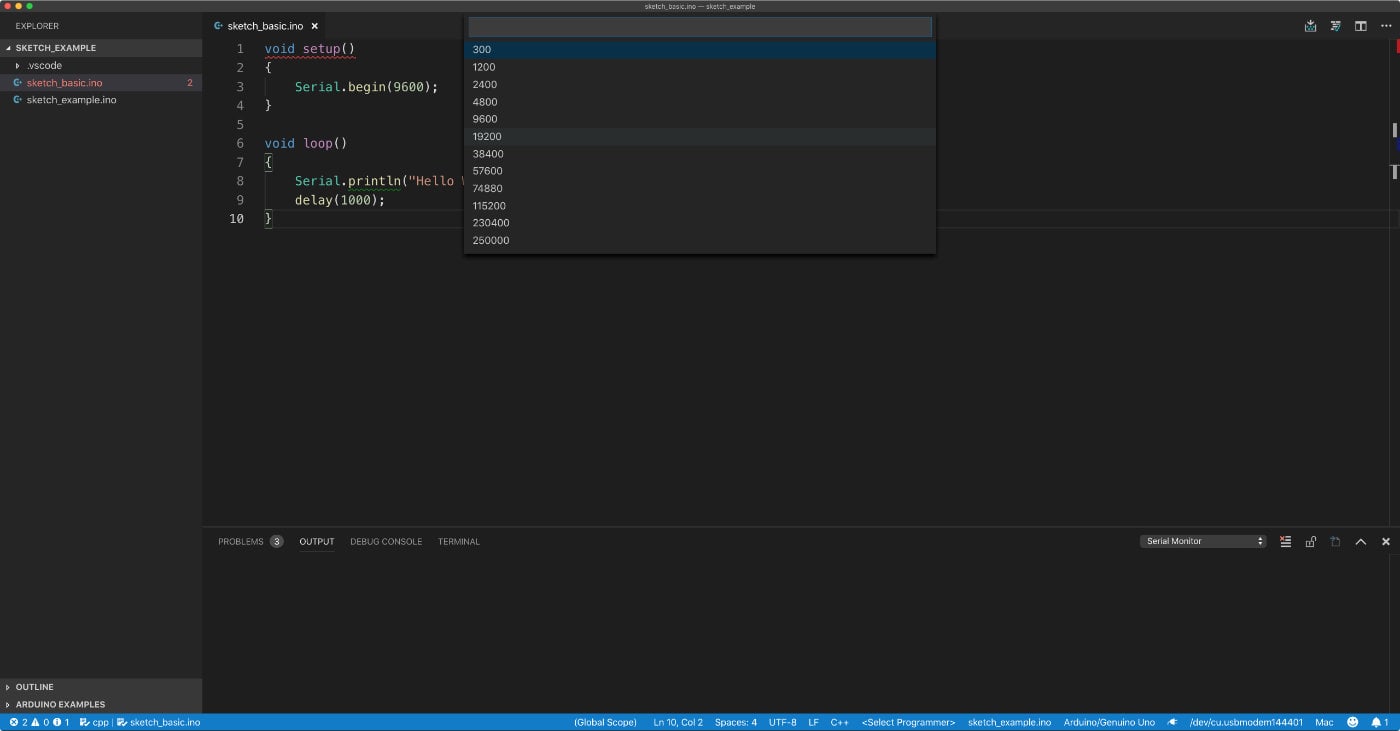The height and width of the screenshot is (731, 1400).
Task: Select baud rate 9600 from the list
Action: click(700, 119)
